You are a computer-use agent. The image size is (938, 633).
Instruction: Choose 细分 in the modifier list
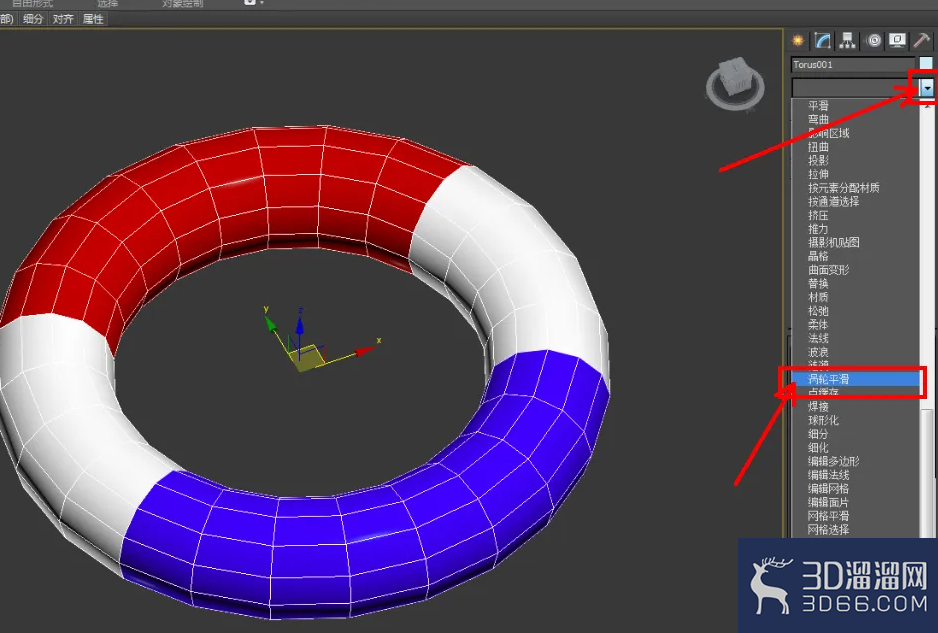click(818, 434)
